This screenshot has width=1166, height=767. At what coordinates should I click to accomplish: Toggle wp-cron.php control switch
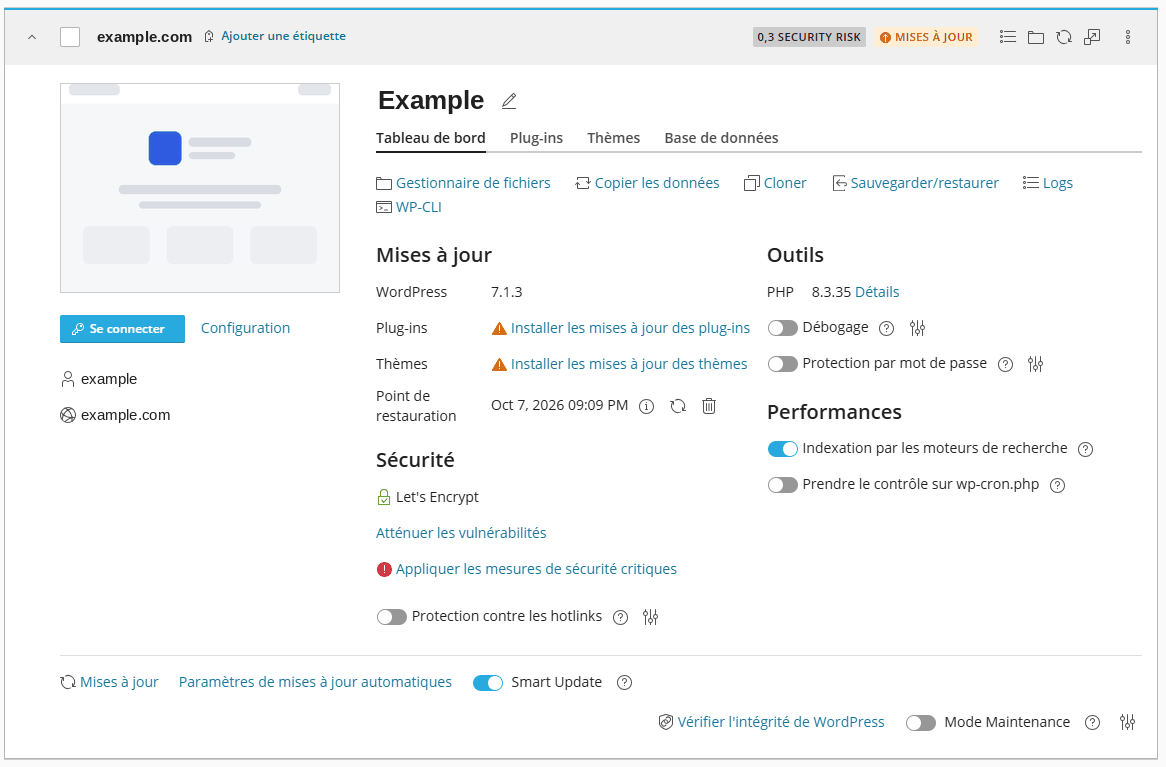(x=782, y=485)
